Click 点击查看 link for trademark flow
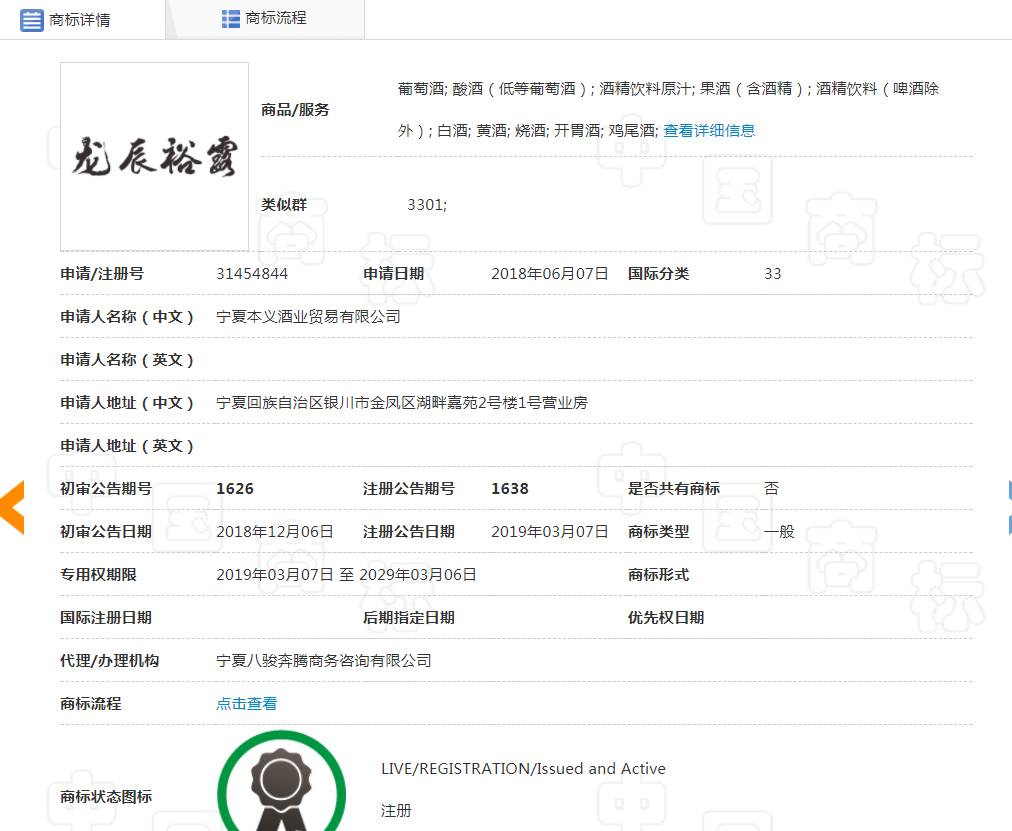This screenshot has height=831, width=1012. (246, 703)
